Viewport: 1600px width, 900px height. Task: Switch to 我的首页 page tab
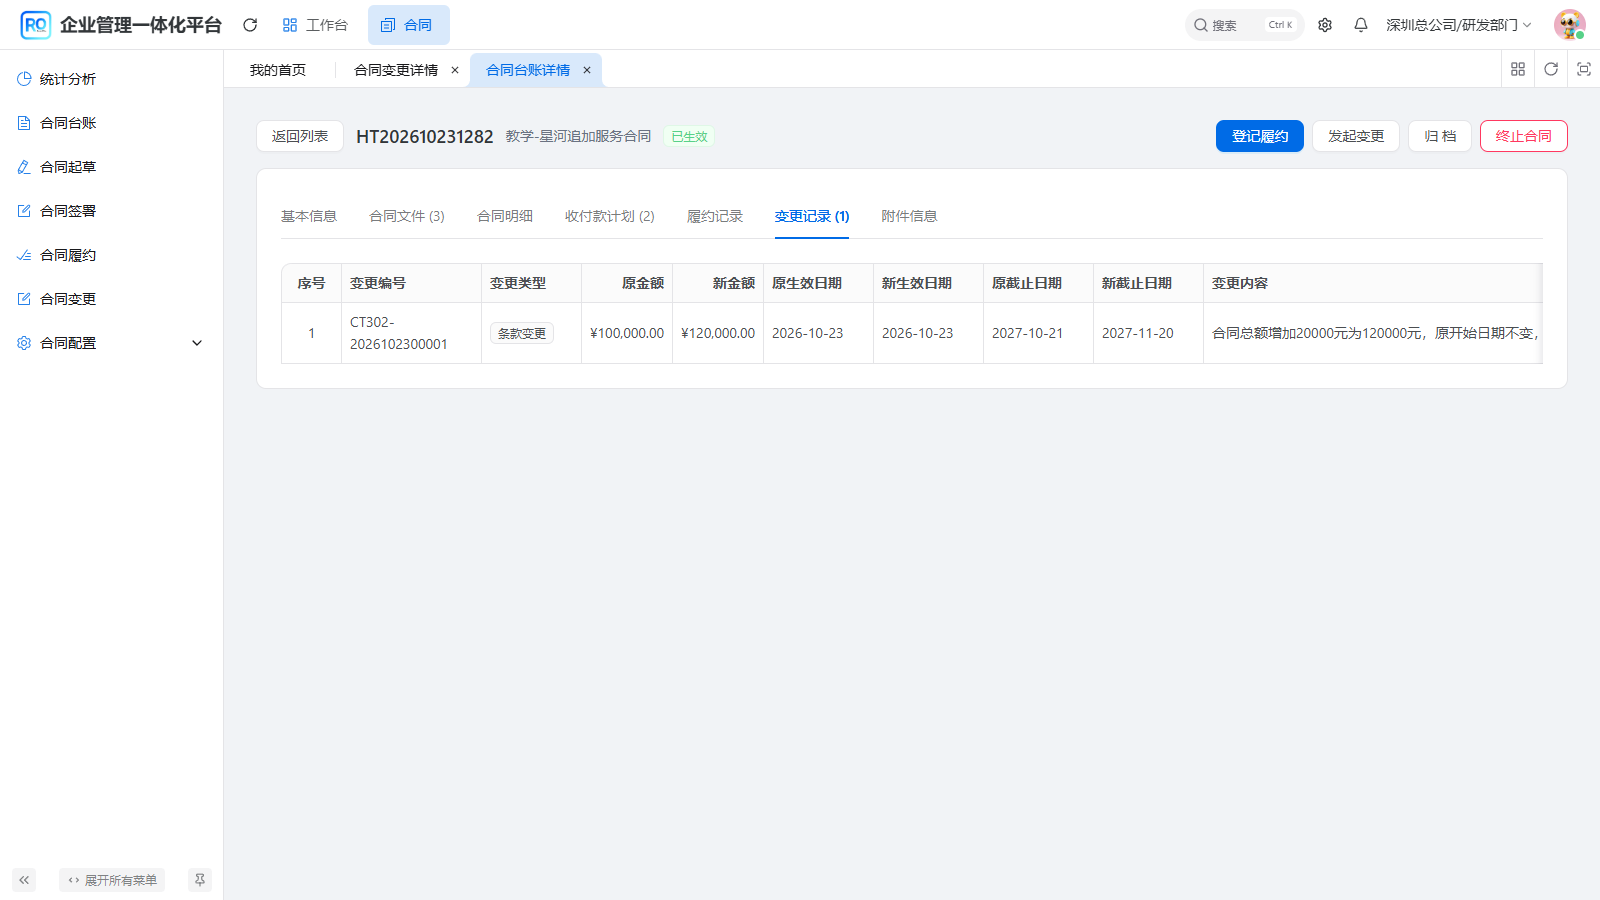click(x=278, y=70)
